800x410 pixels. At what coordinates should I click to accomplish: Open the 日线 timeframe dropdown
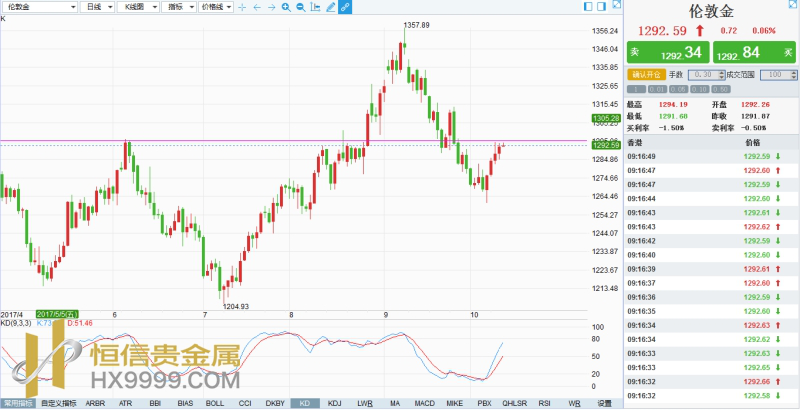96,7
